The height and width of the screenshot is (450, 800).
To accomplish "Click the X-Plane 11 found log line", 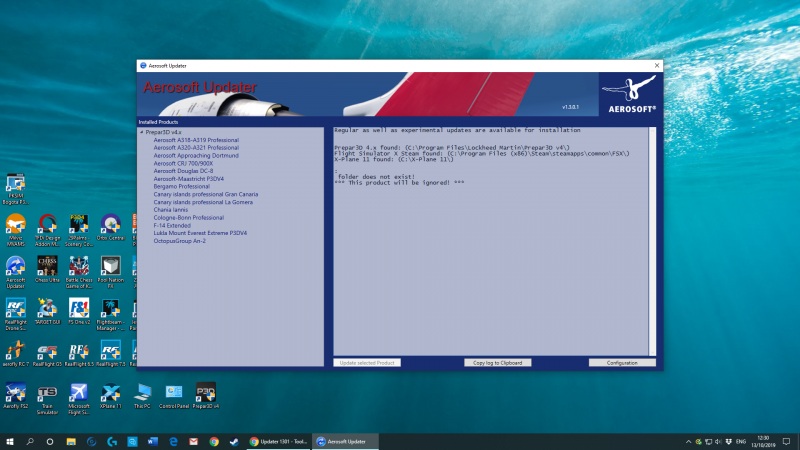I will coord(394,159).
